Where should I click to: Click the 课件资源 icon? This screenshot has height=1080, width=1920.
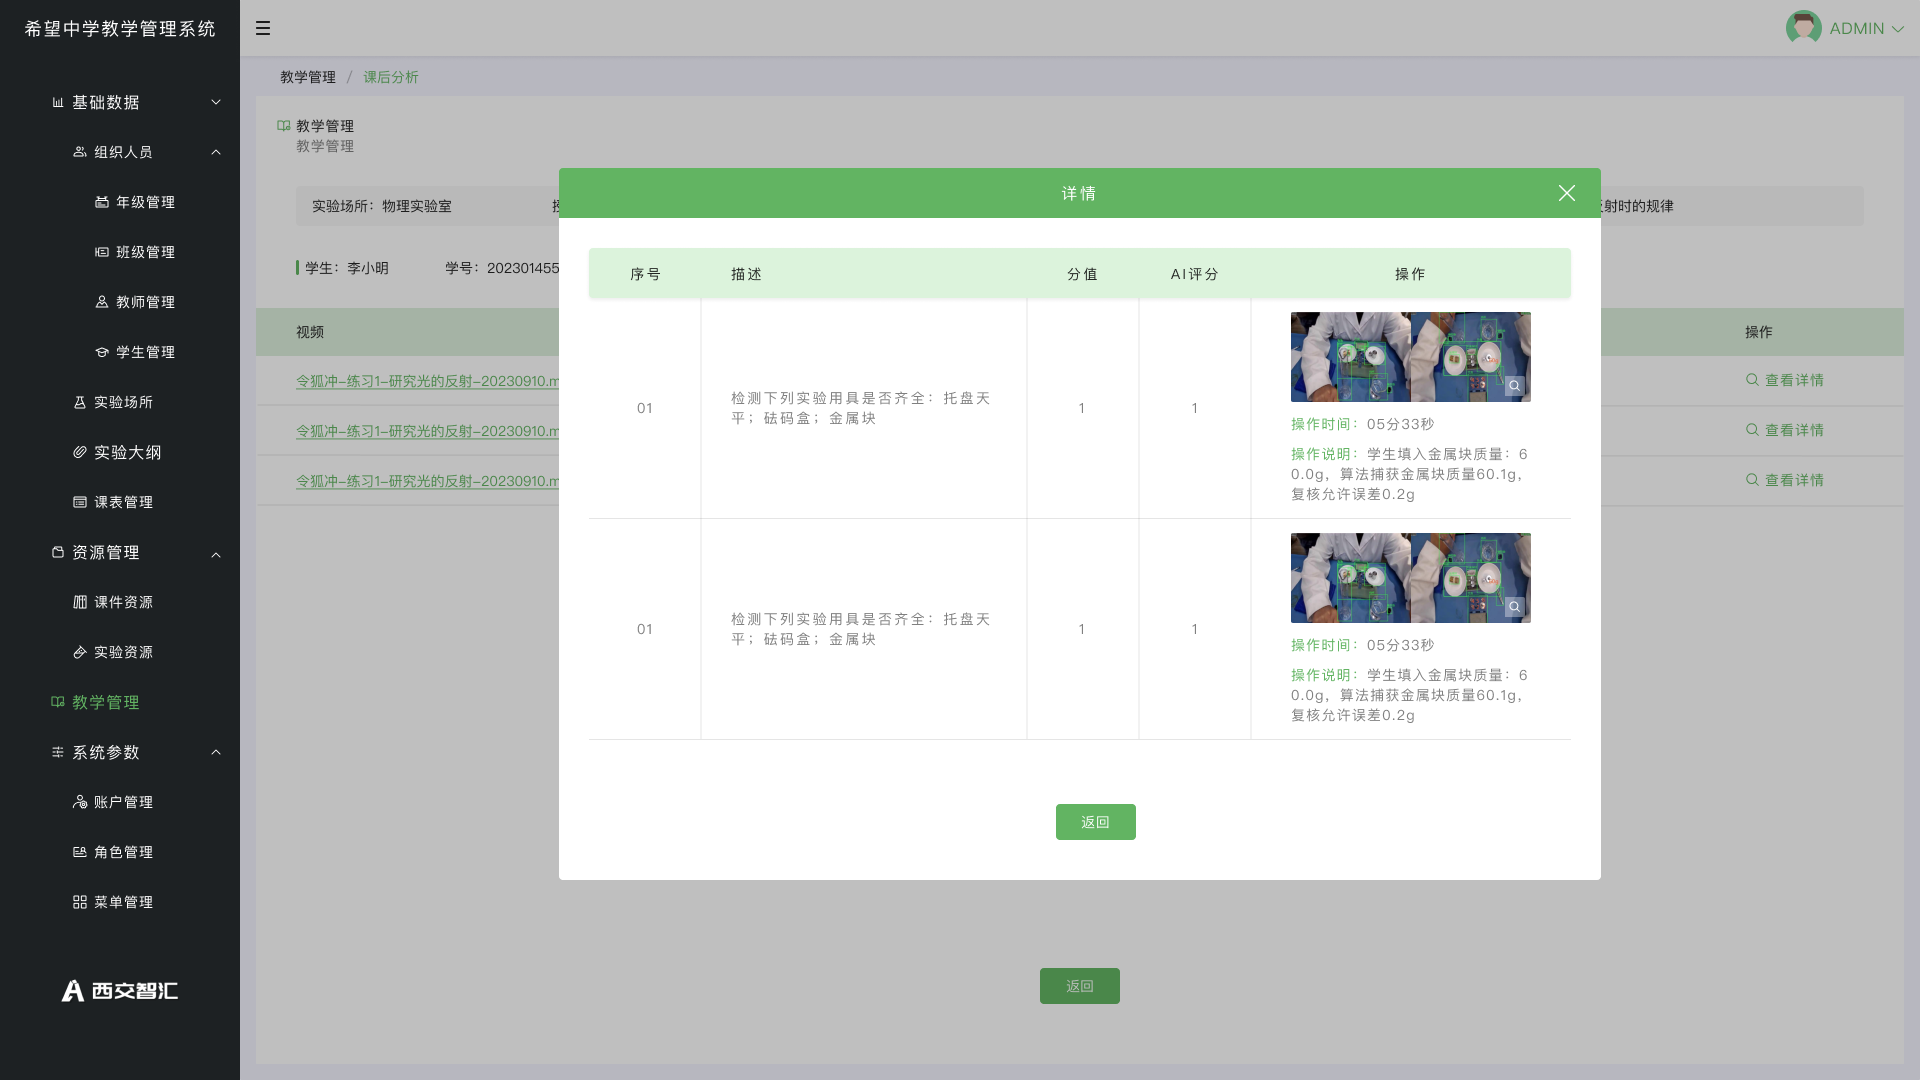click(x=80, y=602)
